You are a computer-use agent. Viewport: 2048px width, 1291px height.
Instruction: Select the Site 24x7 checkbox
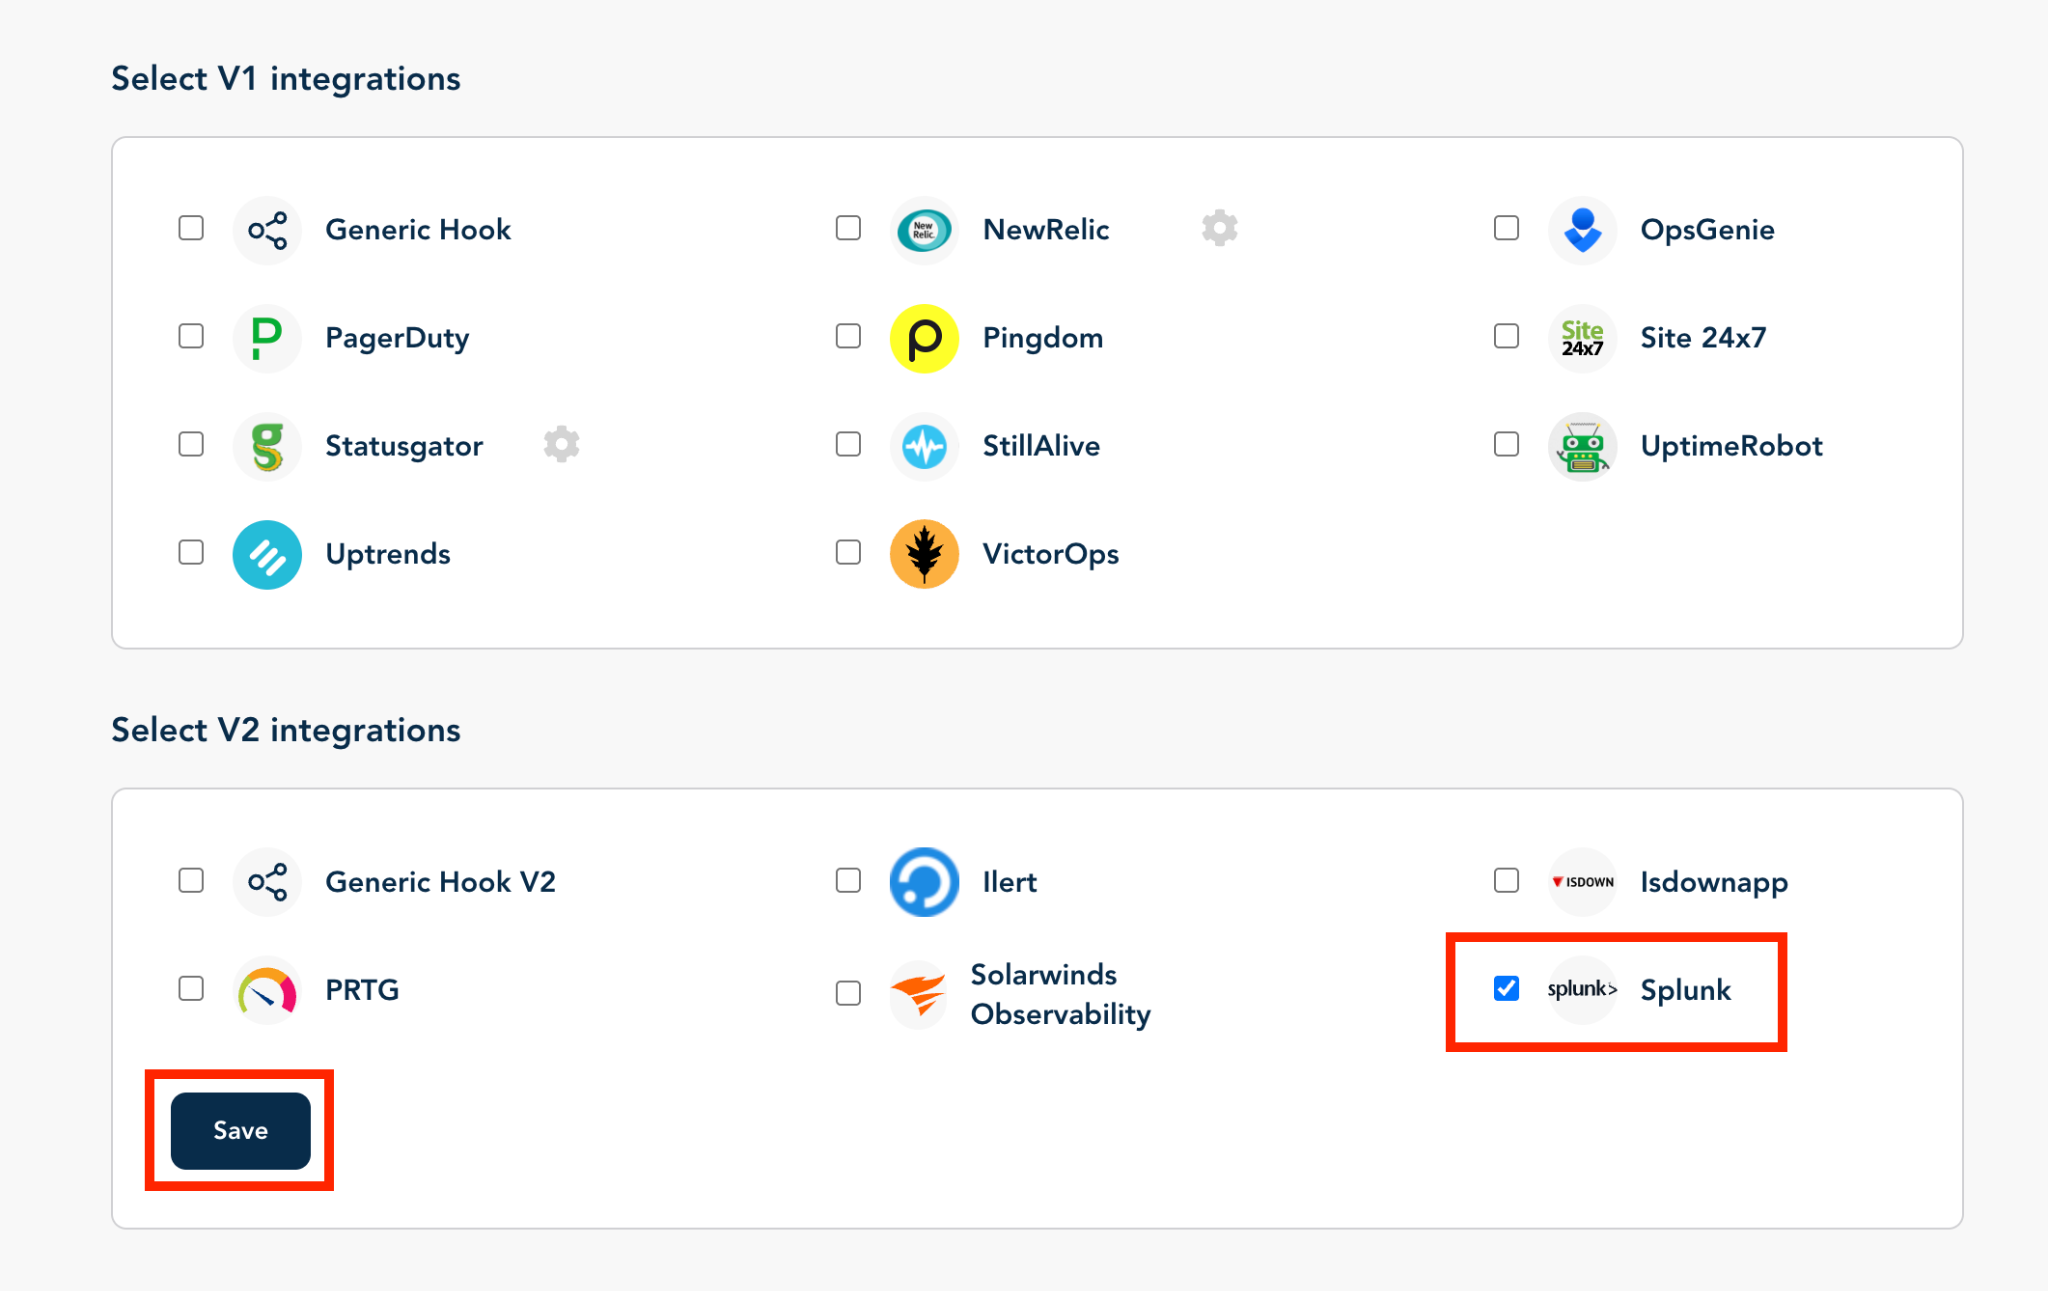pyautogui.click(x=1506, y=336)
